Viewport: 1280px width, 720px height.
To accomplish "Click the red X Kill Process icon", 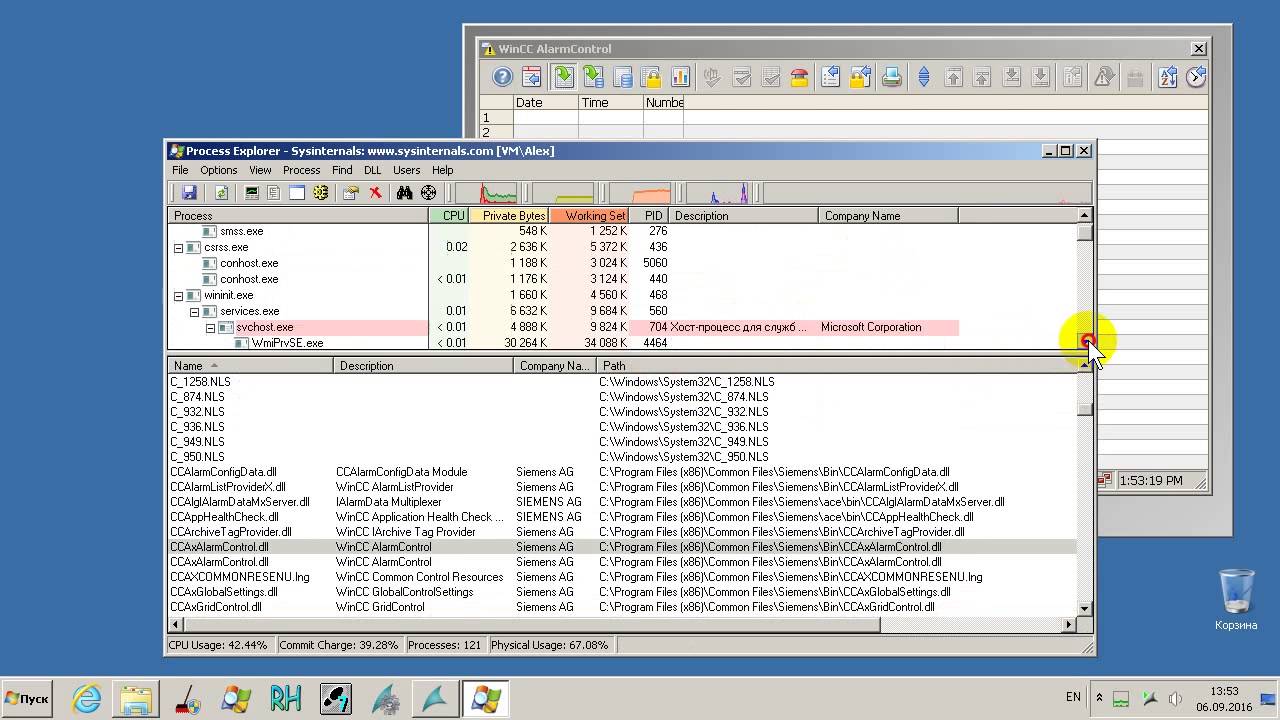I will pos(376,193).
